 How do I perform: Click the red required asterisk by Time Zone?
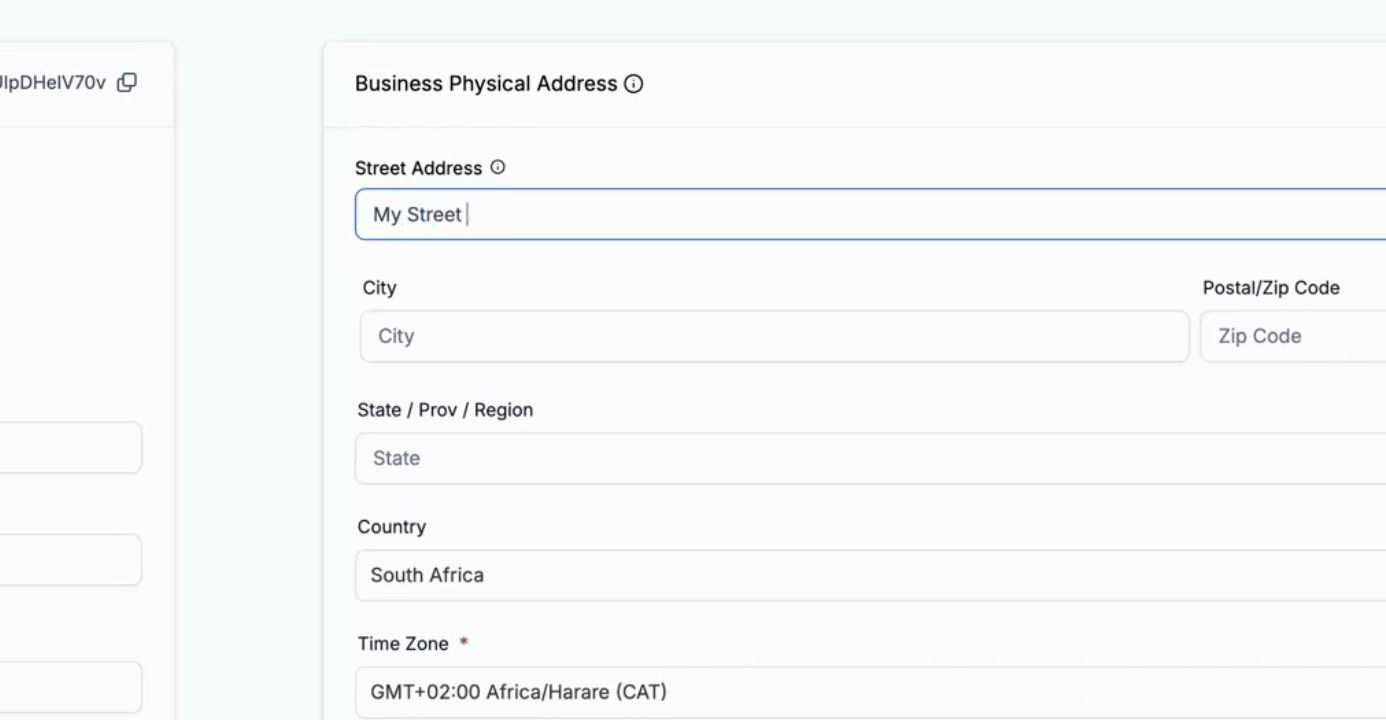pyautogui.click(x=464, y=644)
